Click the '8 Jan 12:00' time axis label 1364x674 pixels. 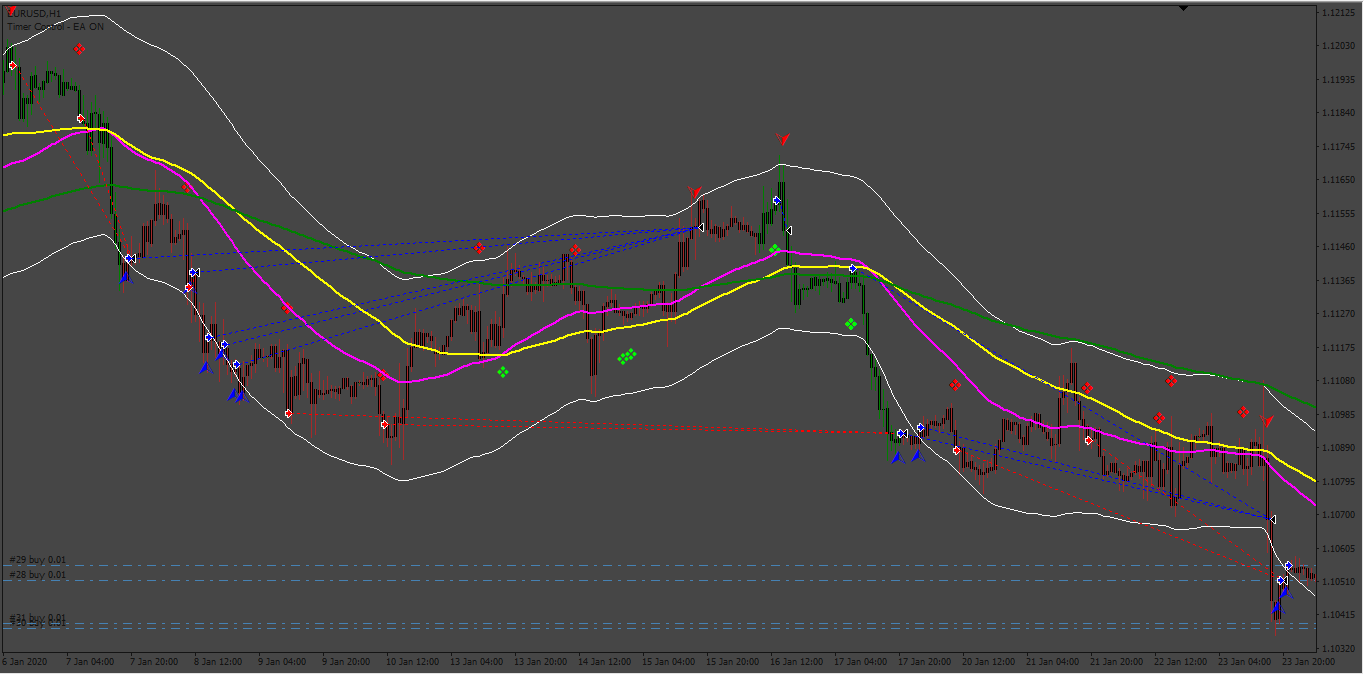click(x=218, y=662)
